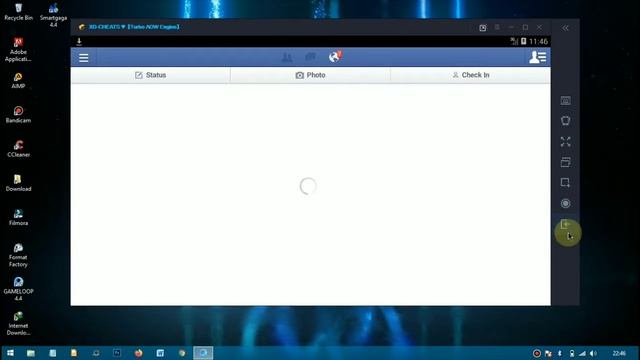Image resolution: width=640 pixels, height=360 pixels.
Task: Open Download folder desktop icon
Action: click(x=18, y=183)
